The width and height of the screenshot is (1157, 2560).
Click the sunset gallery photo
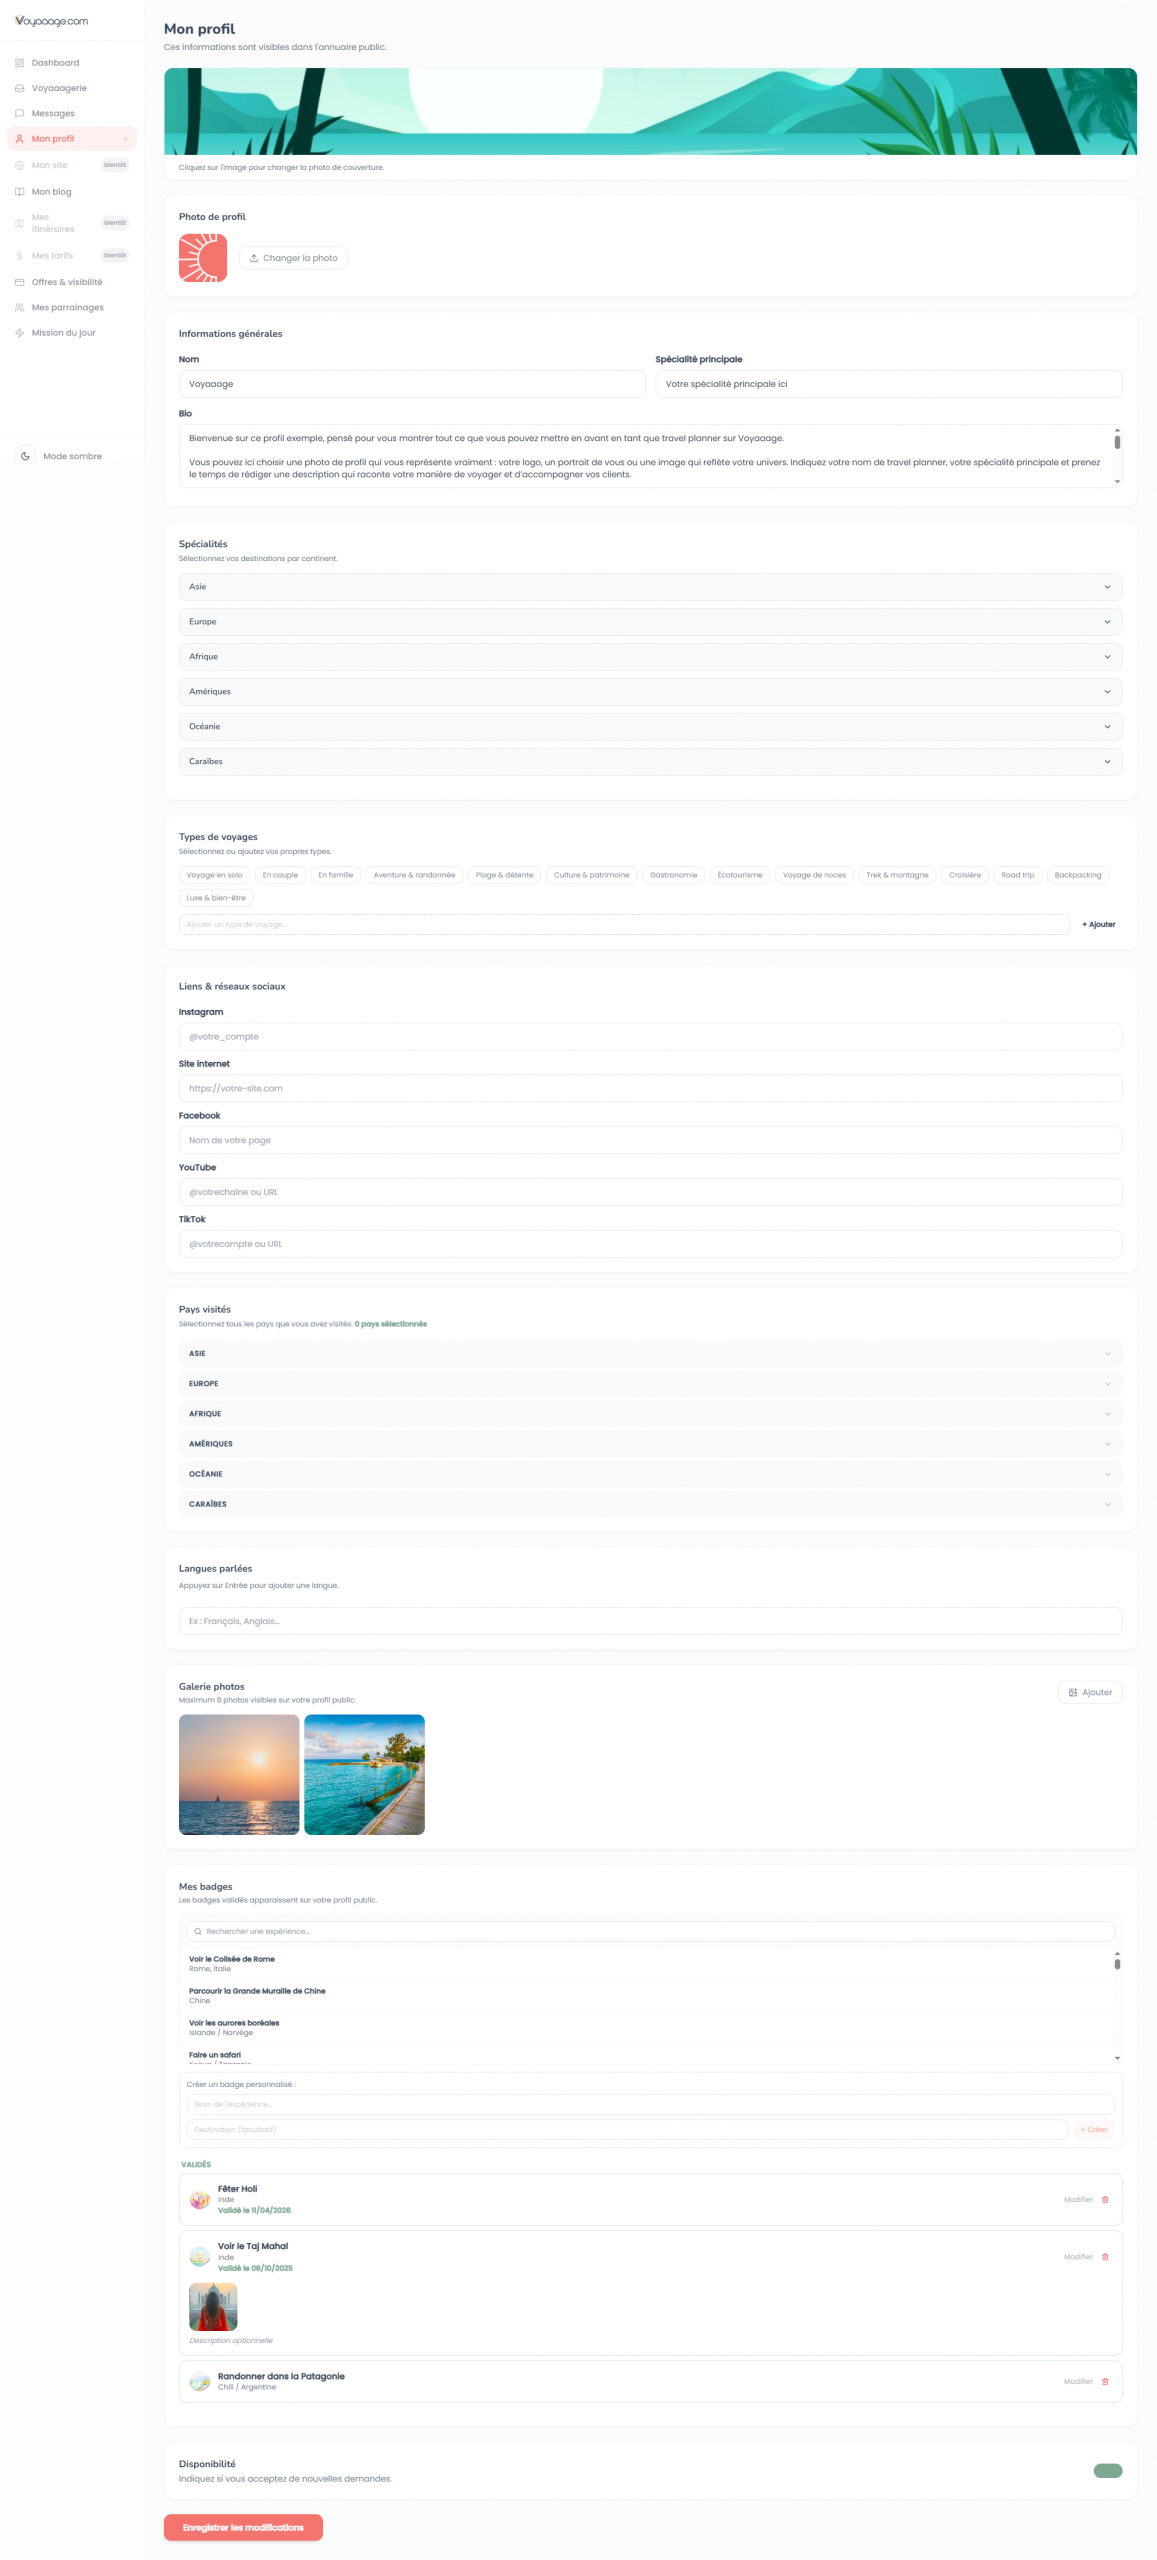click(x=239, y=1775)
